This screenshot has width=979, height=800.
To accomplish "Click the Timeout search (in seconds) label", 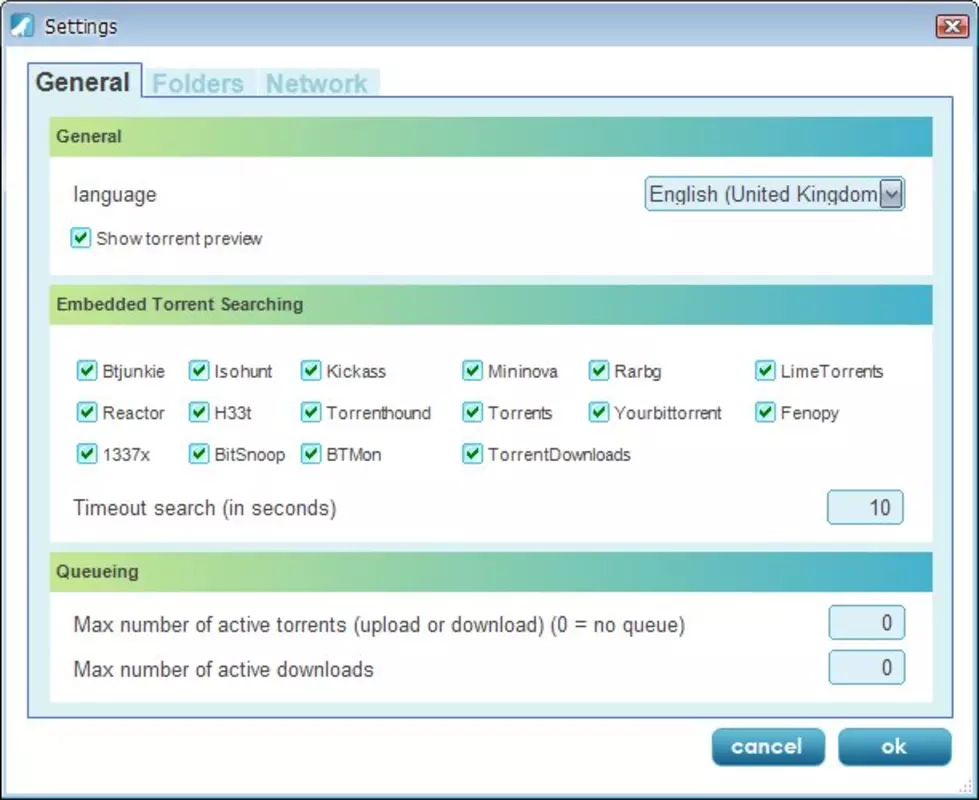I will tap(205, 508).
